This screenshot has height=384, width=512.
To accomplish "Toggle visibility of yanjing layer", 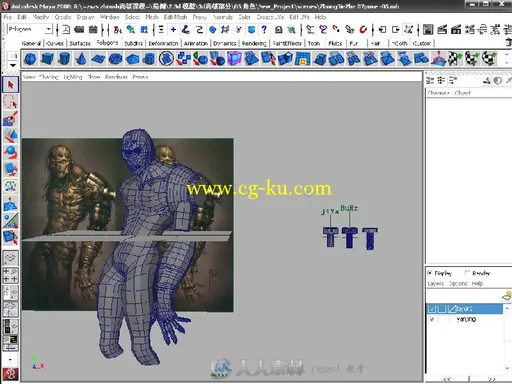I will point(432,319).
